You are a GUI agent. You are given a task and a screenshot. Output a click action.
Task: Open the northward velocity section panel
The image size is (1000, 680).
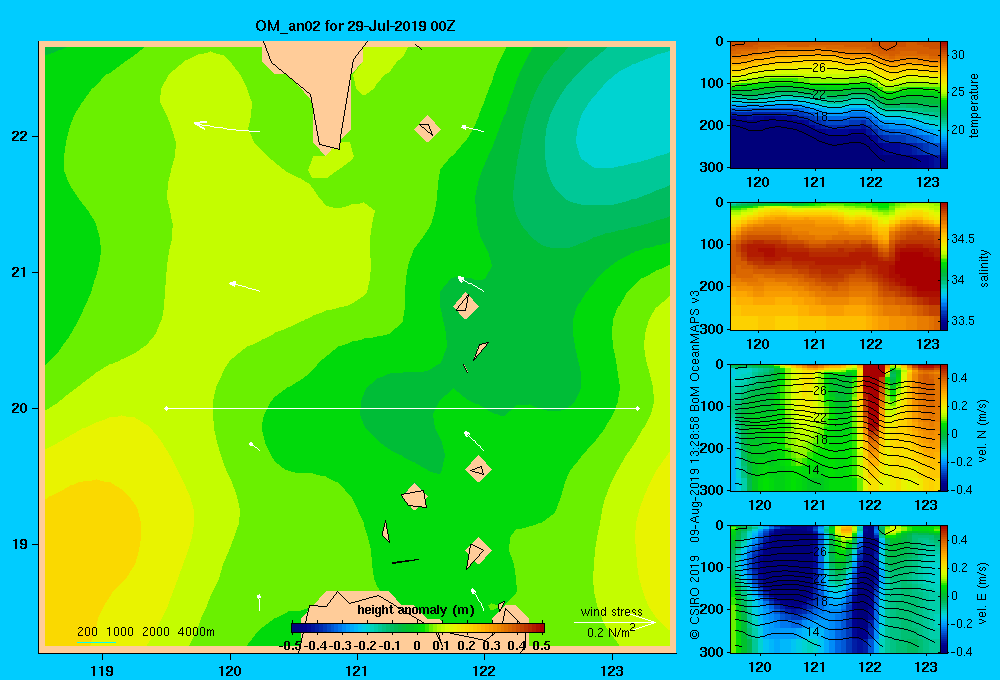click(x=835, y=428)
